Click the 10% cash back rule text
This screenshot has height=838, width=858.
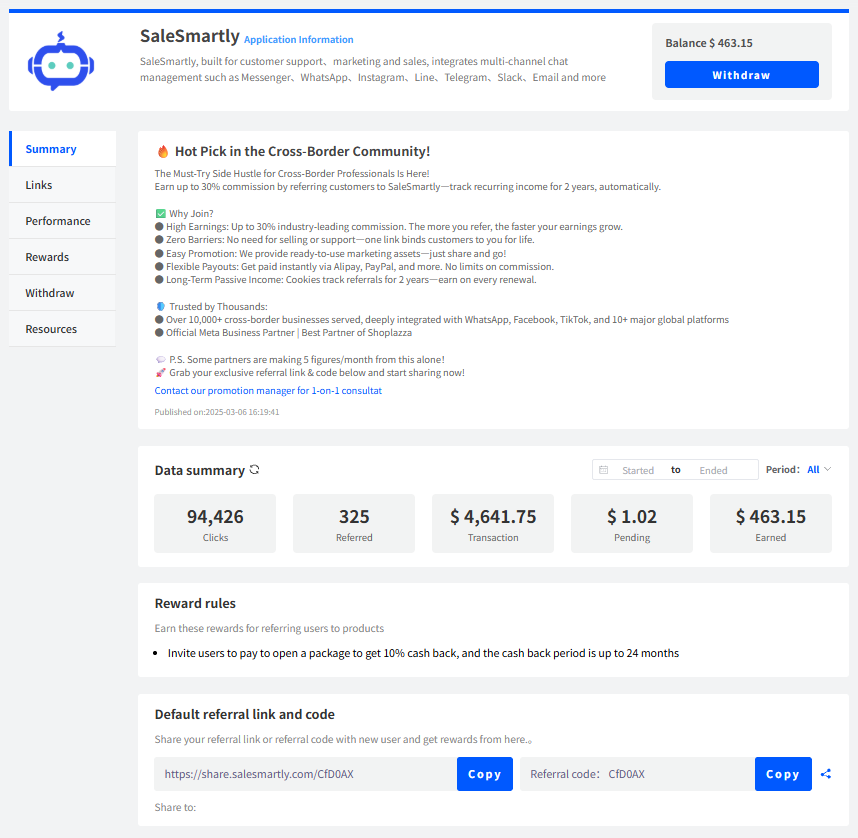[x=423, y=653]
